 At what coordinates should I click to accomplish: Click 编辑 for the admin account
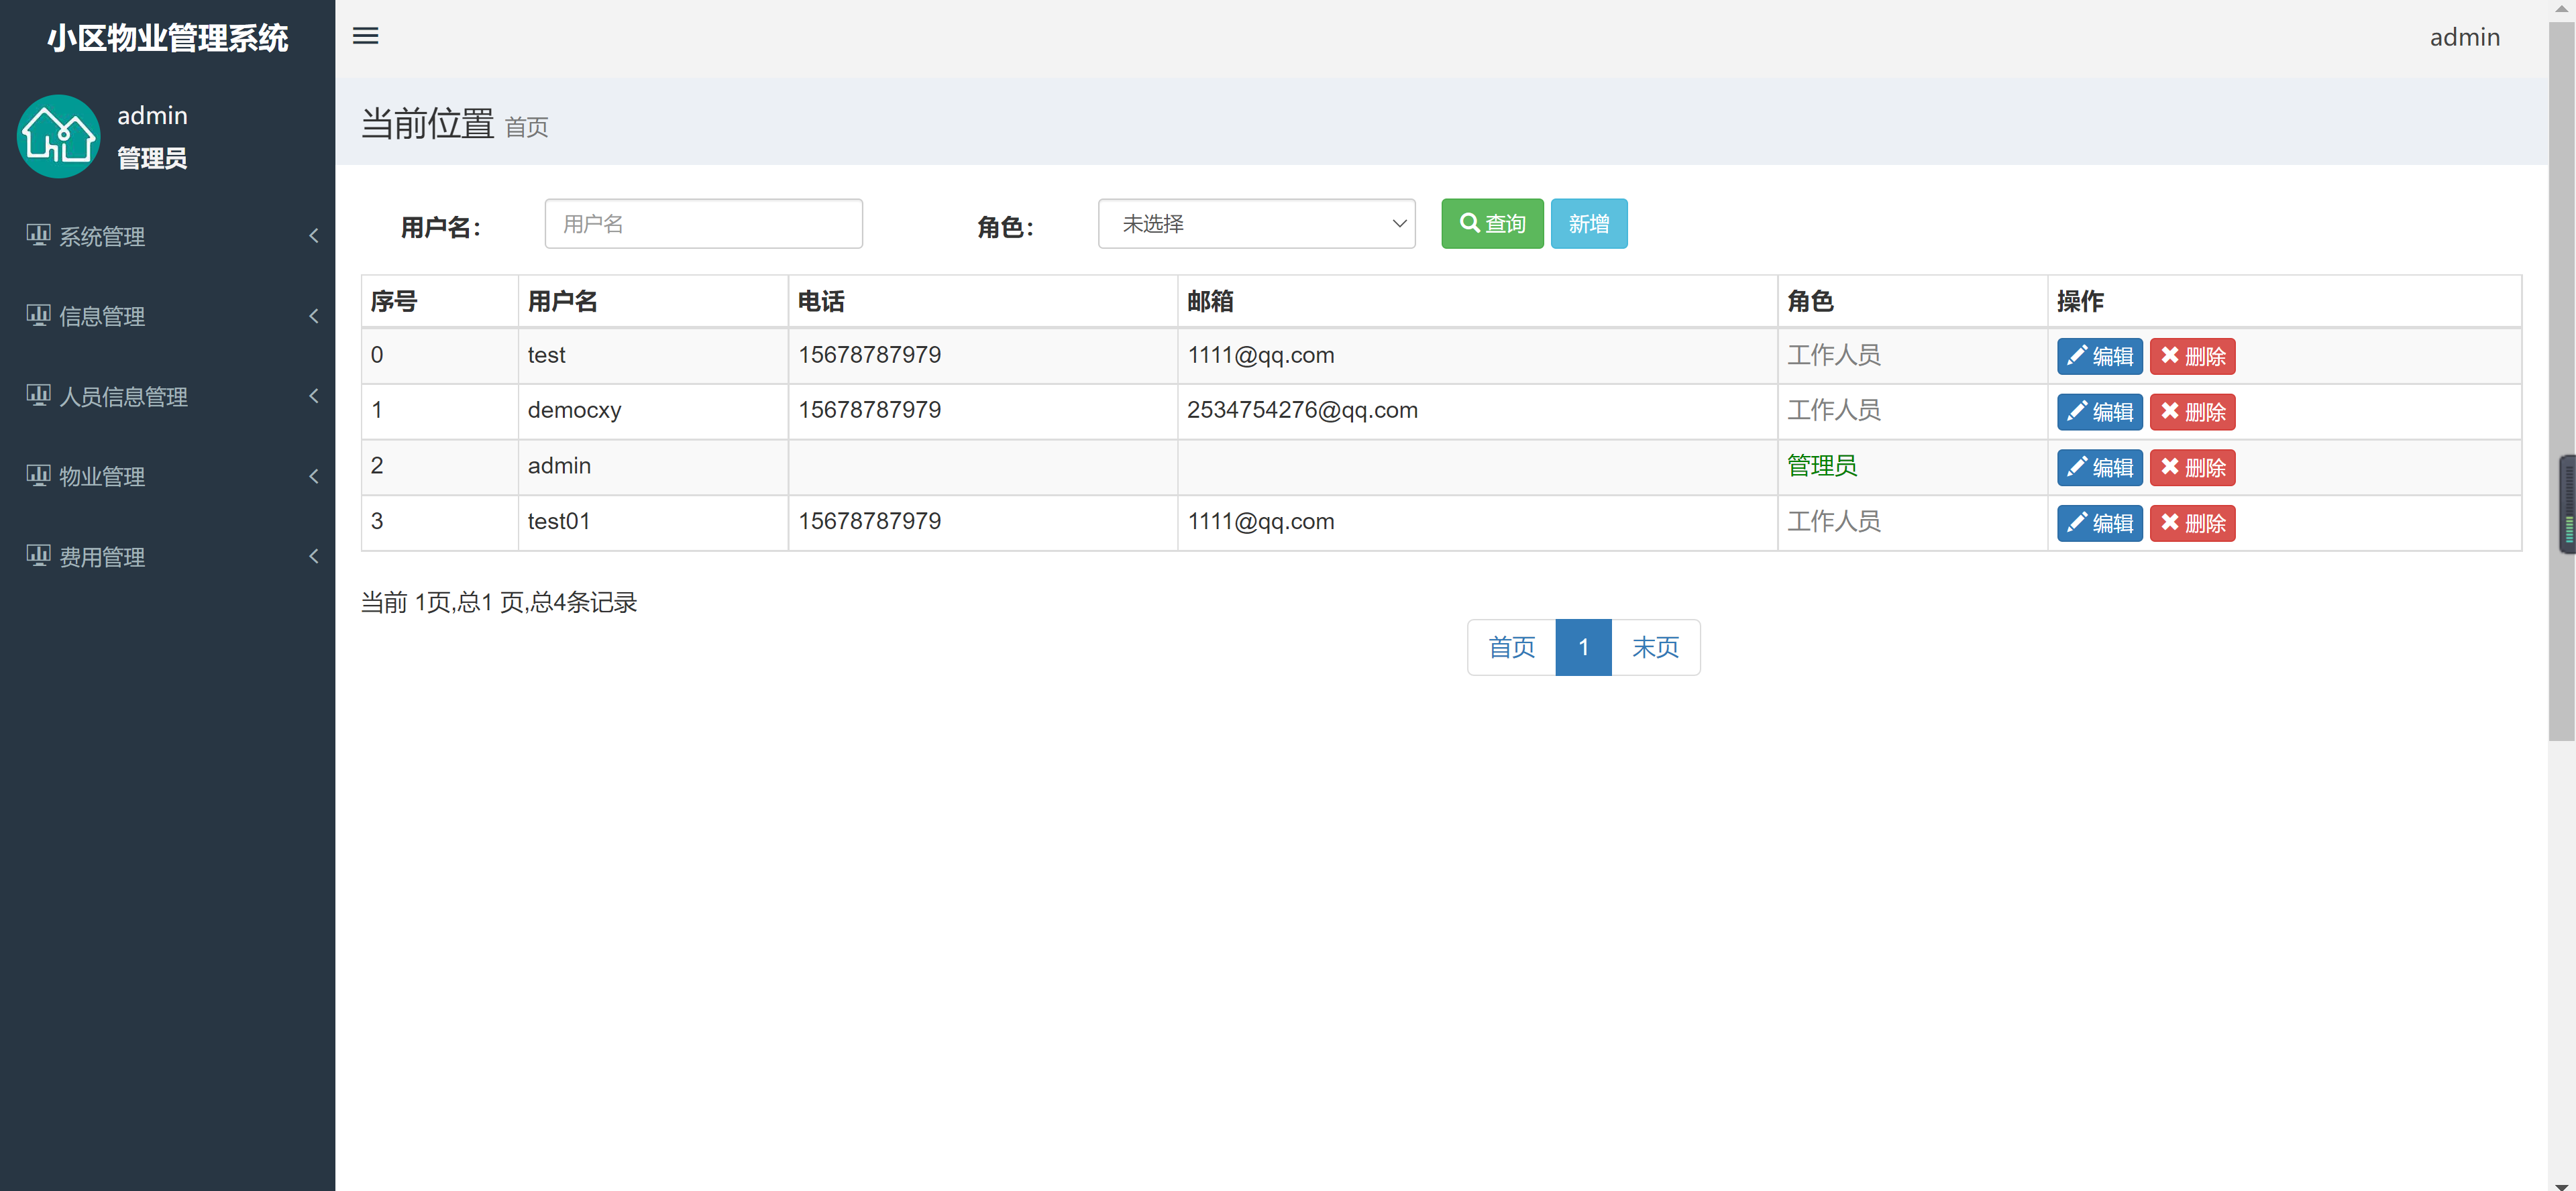(2099, 466)
